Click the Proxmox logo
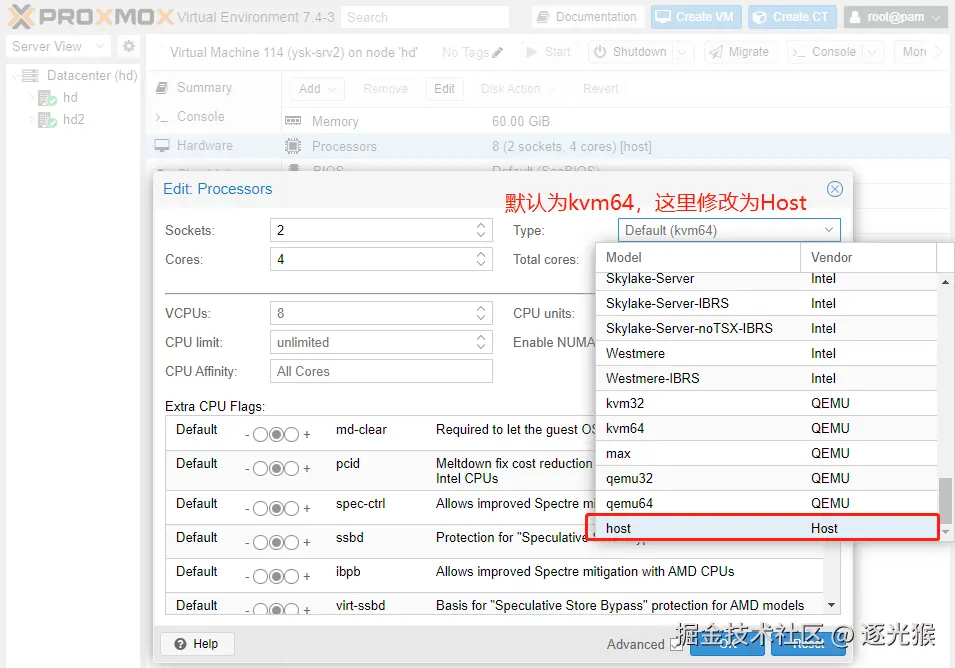 click(x=91, y=16)
